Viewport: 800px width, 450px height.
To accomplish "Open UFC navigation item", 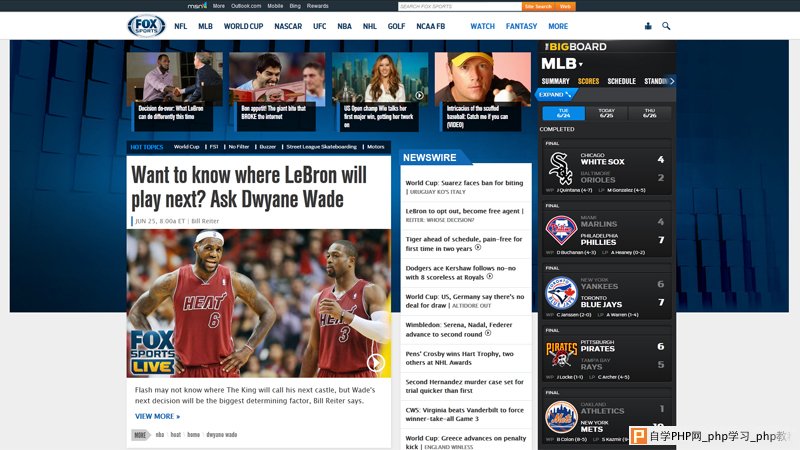I will click(319, 26).
